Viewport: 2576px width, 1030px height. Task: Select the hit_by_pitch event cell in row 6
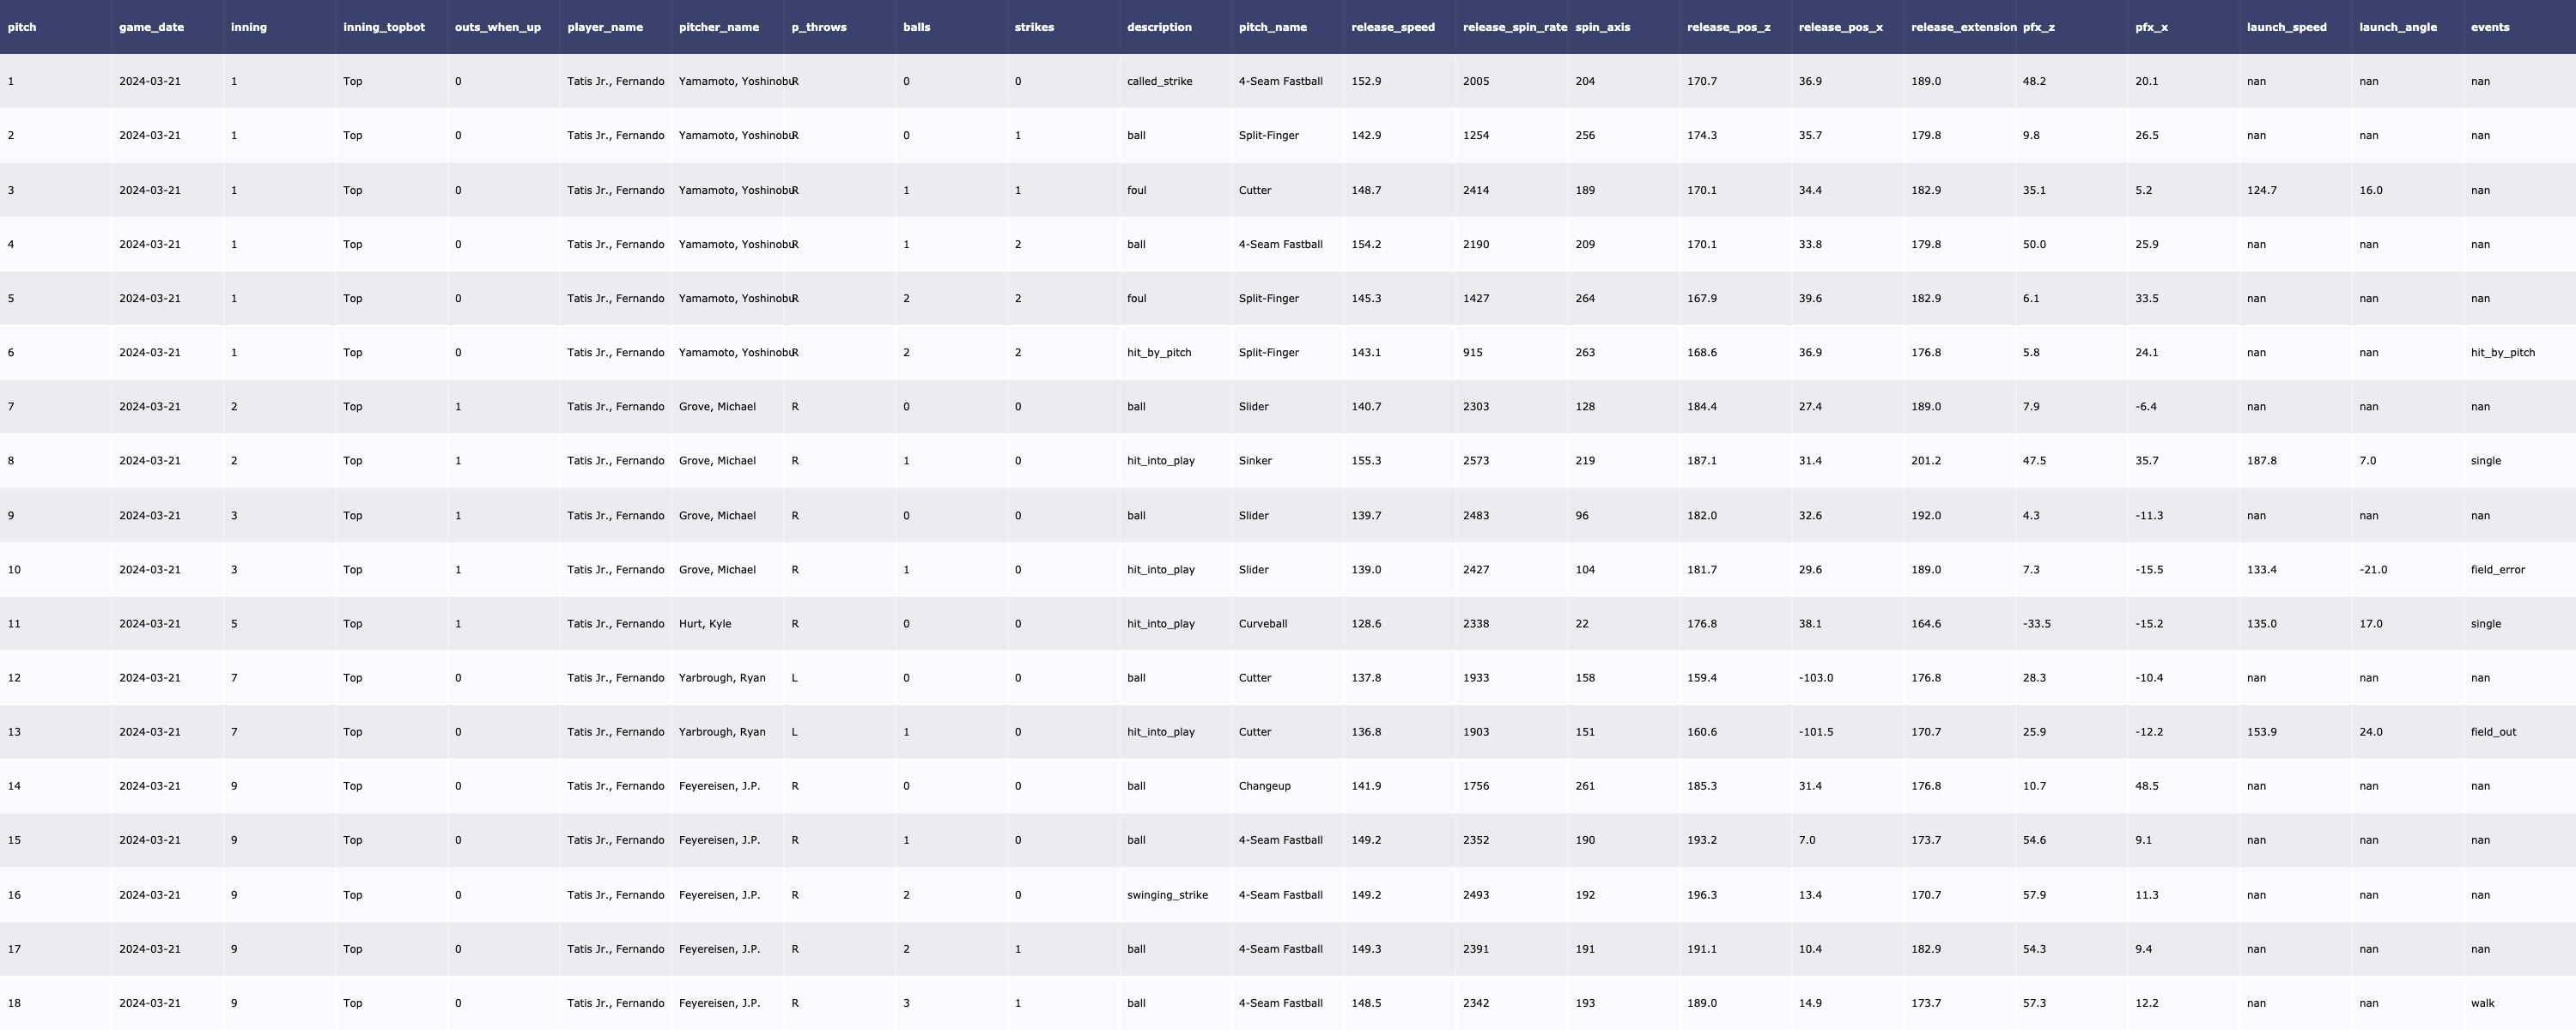point(2502,352)
